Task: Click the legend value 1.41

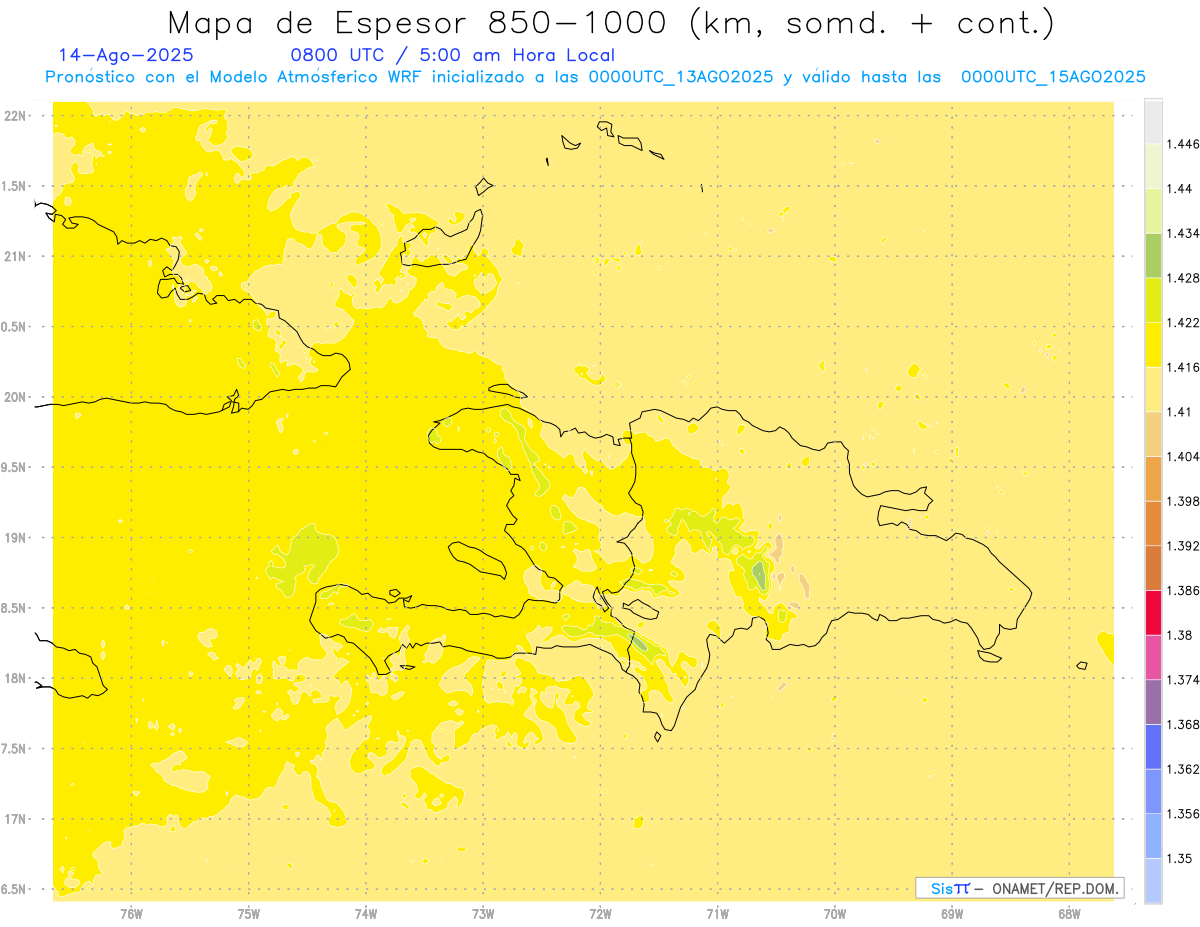Action: 1181,412
